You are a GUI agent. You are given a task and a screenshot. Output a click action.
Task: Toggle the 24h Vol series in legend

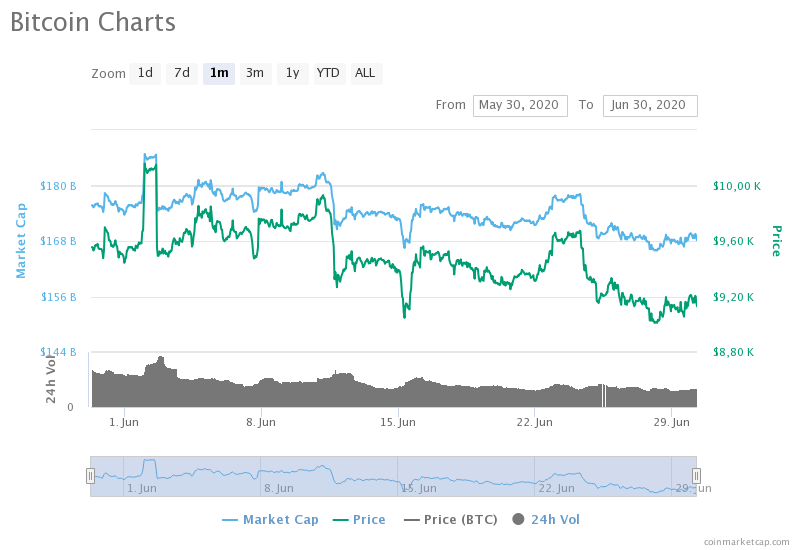tap(546, 520)
